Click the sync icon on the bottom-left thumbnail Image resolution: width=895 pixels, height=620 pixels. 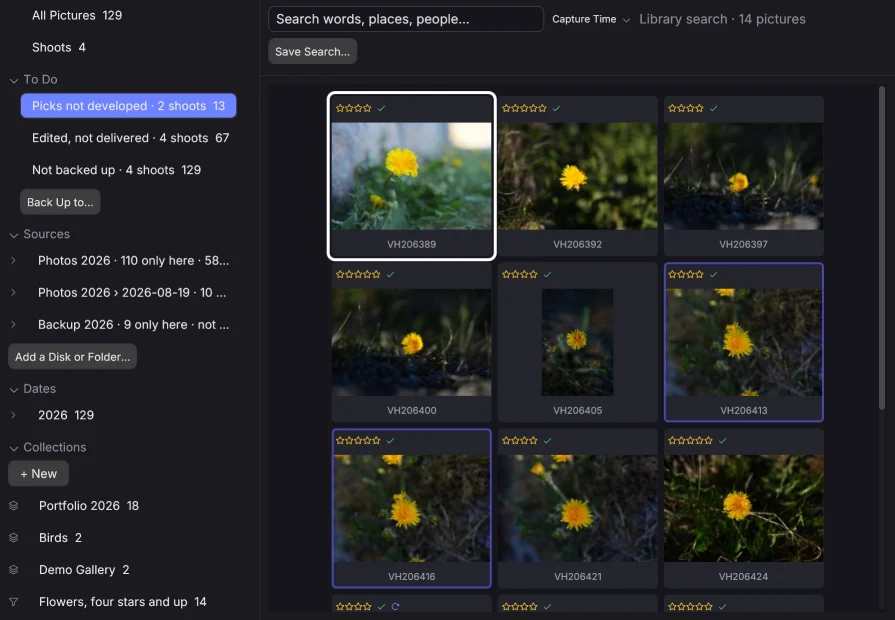[x=396, y=606]
